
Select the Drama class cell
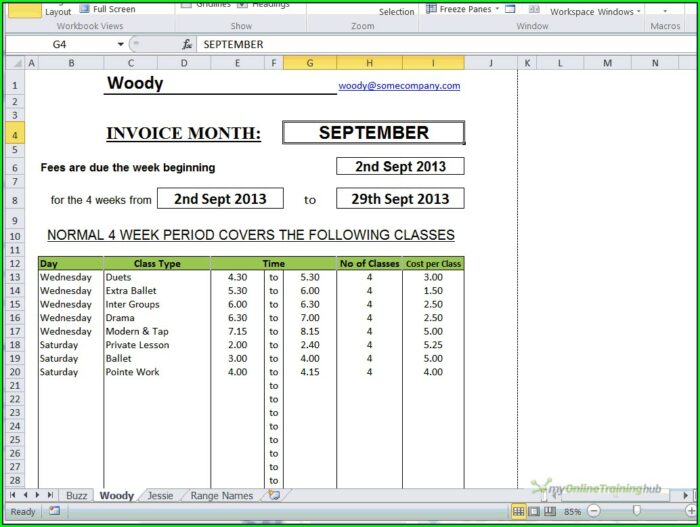(x=157, y=318)
